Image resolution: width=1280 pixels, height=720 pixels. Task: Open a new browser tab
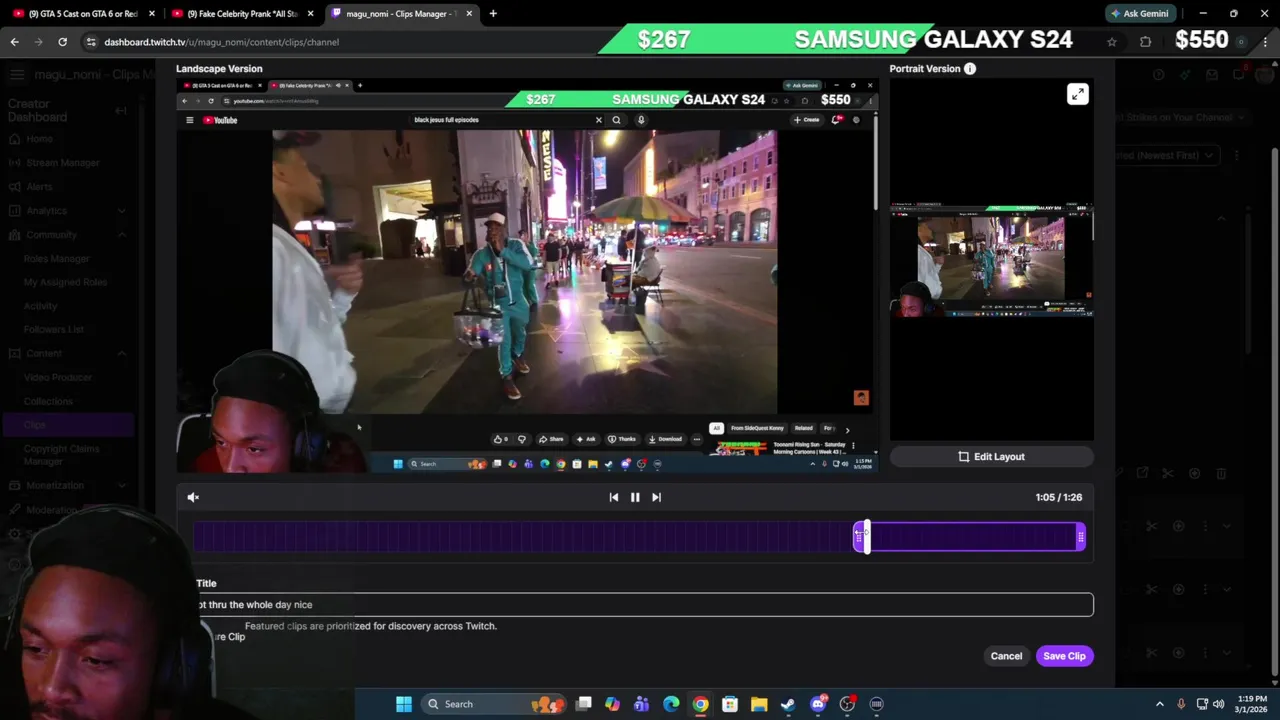[493, 14]
